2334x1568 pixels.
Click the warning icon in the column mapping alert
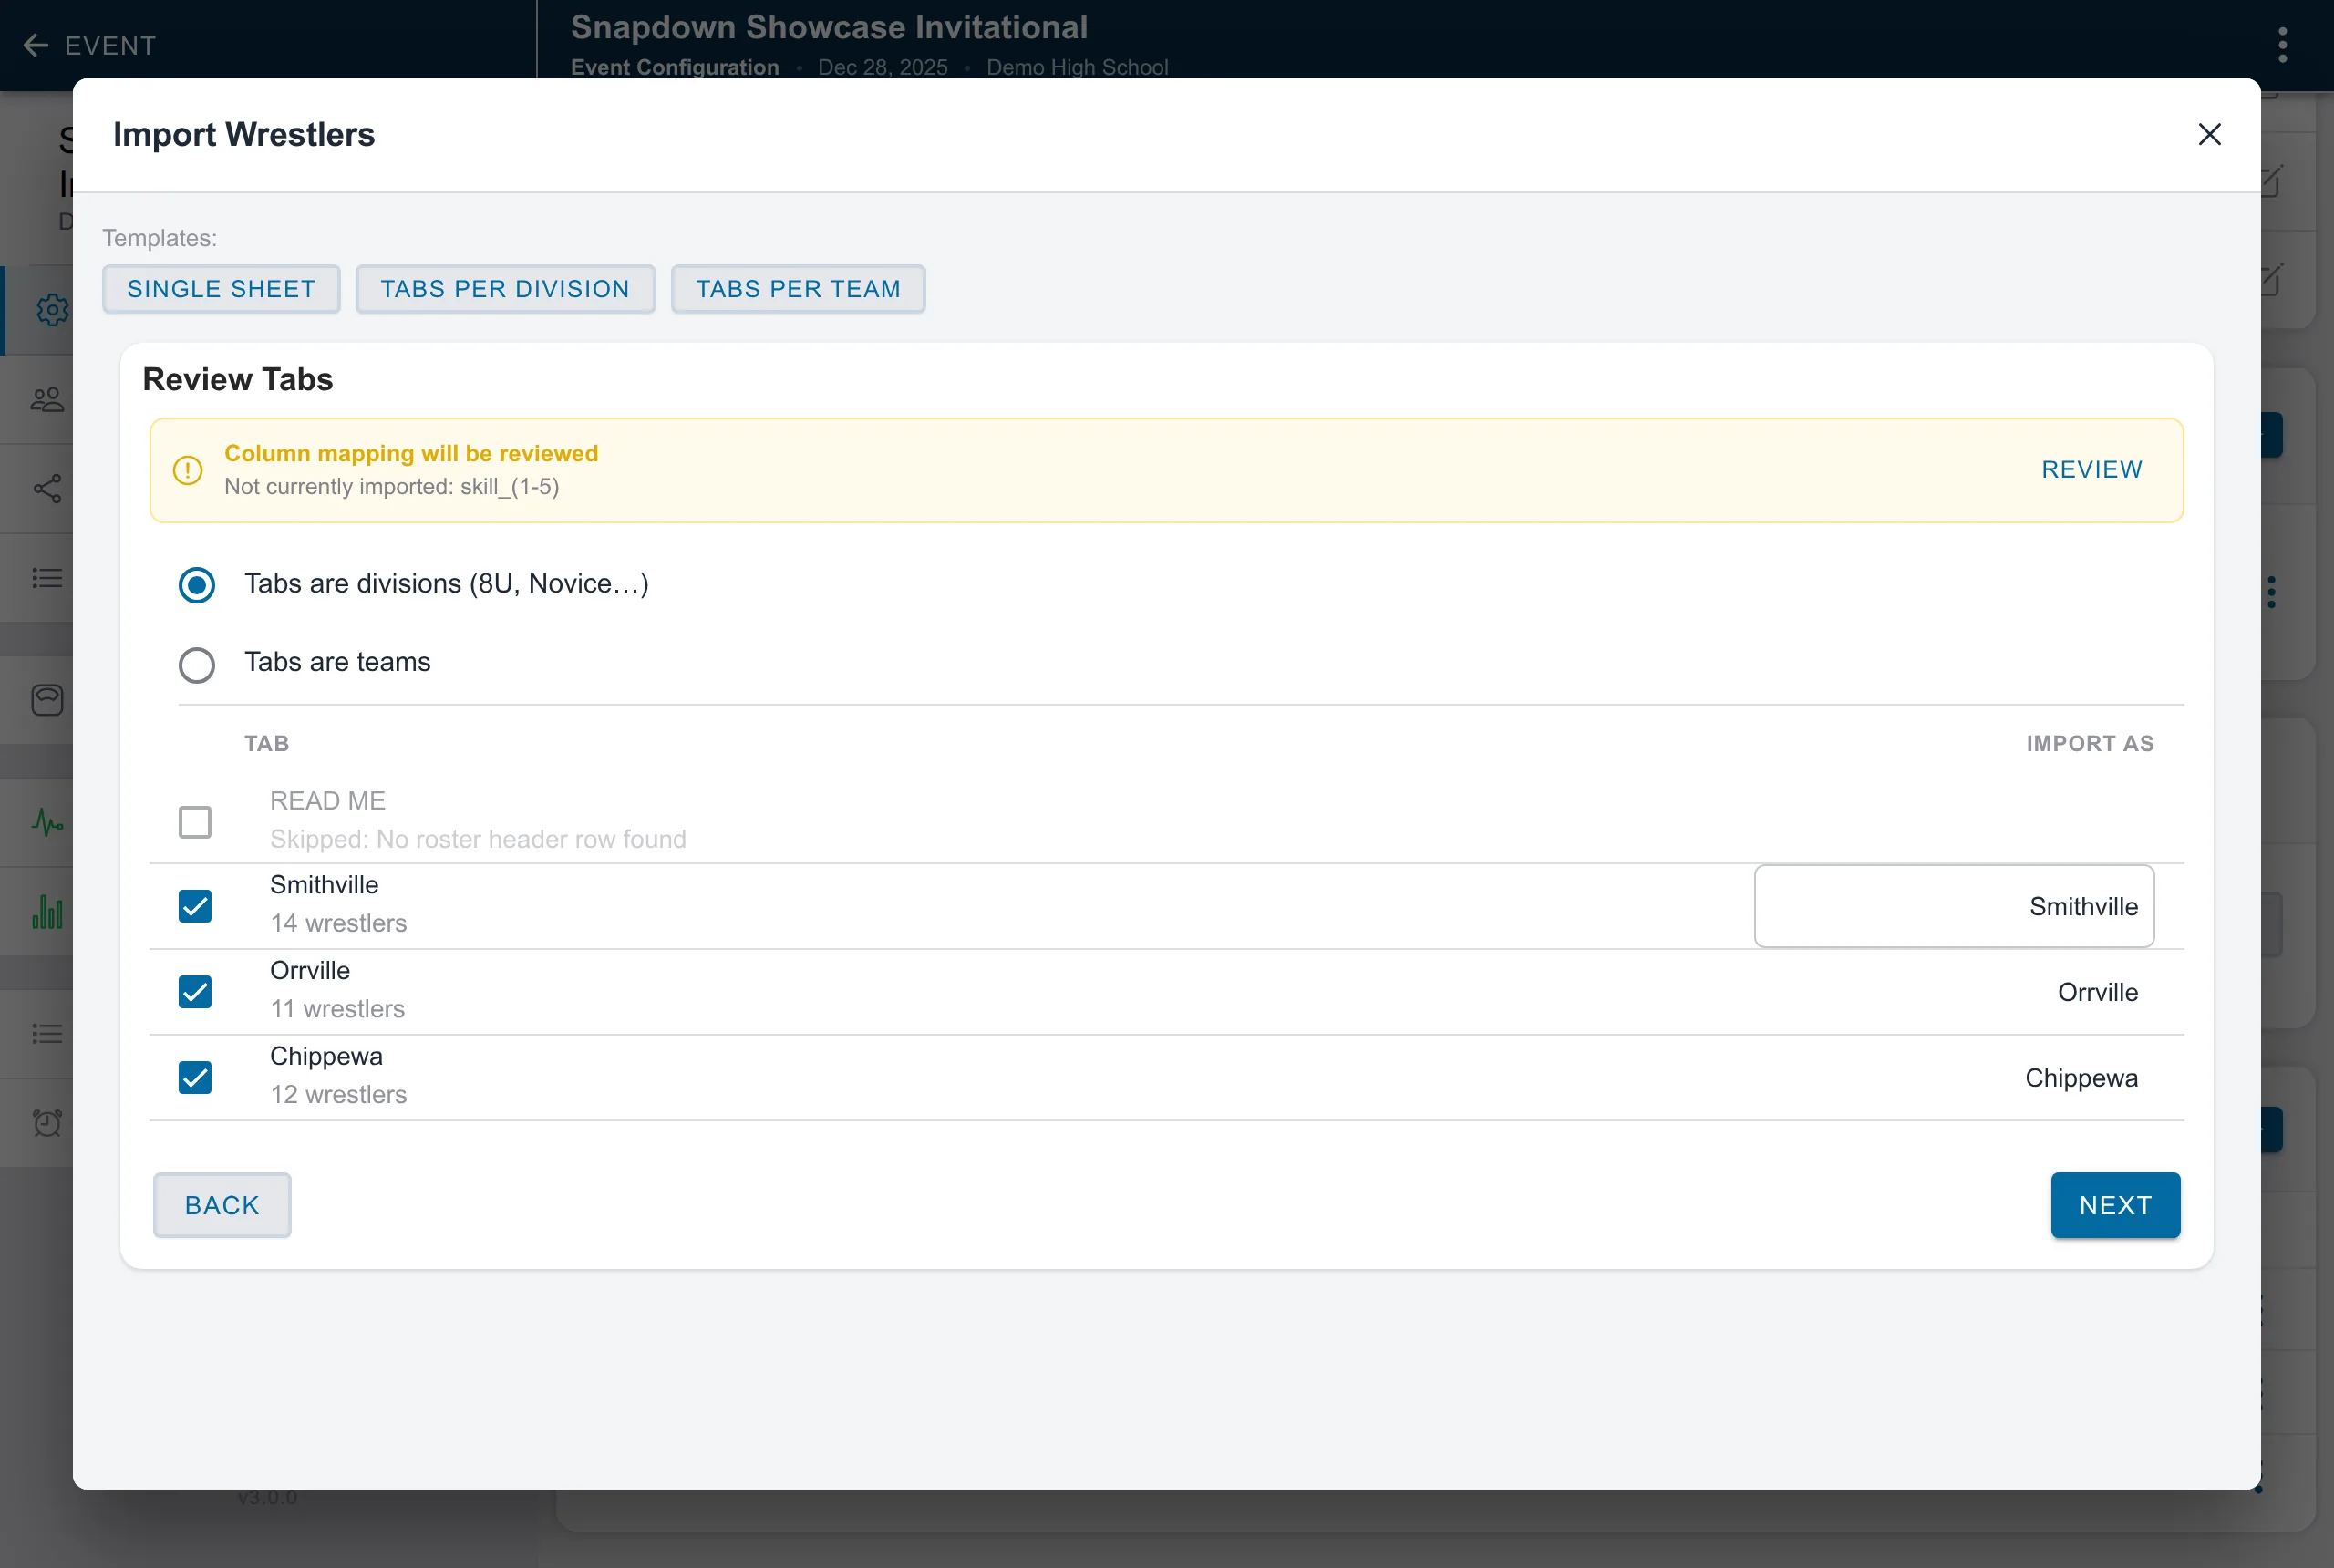pos(188,470)
